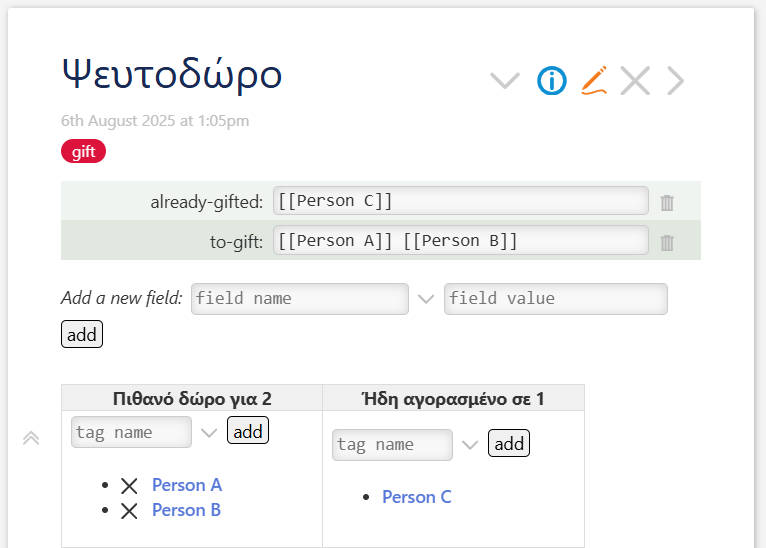766x548 pixels.
Task: Click add button for new field
Action: 82,335
